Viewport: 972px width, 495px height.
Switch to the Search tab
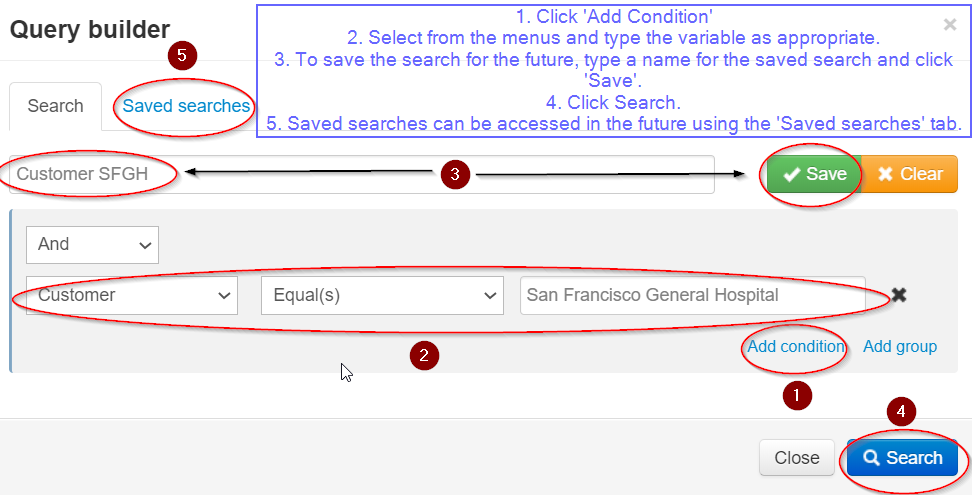coord(55,106)
